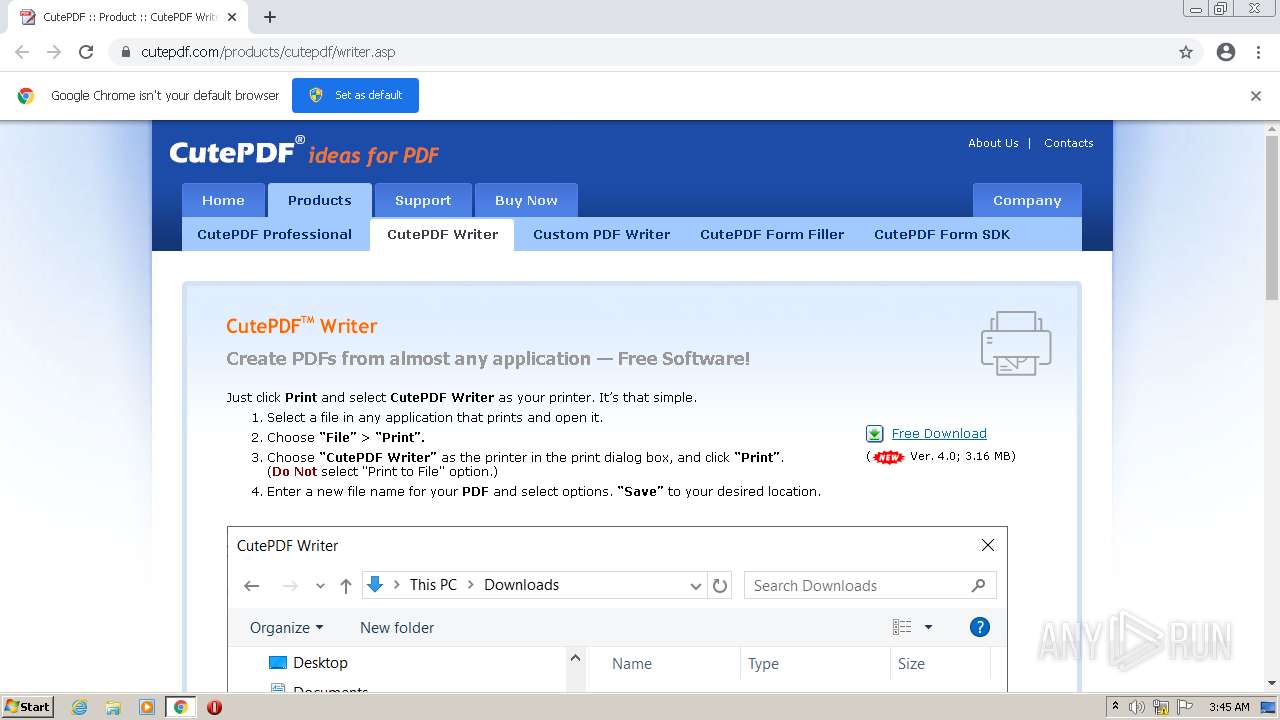1280x720 pixels.
Task: Open the Company tab
Action: click(x=1027, y=200)
